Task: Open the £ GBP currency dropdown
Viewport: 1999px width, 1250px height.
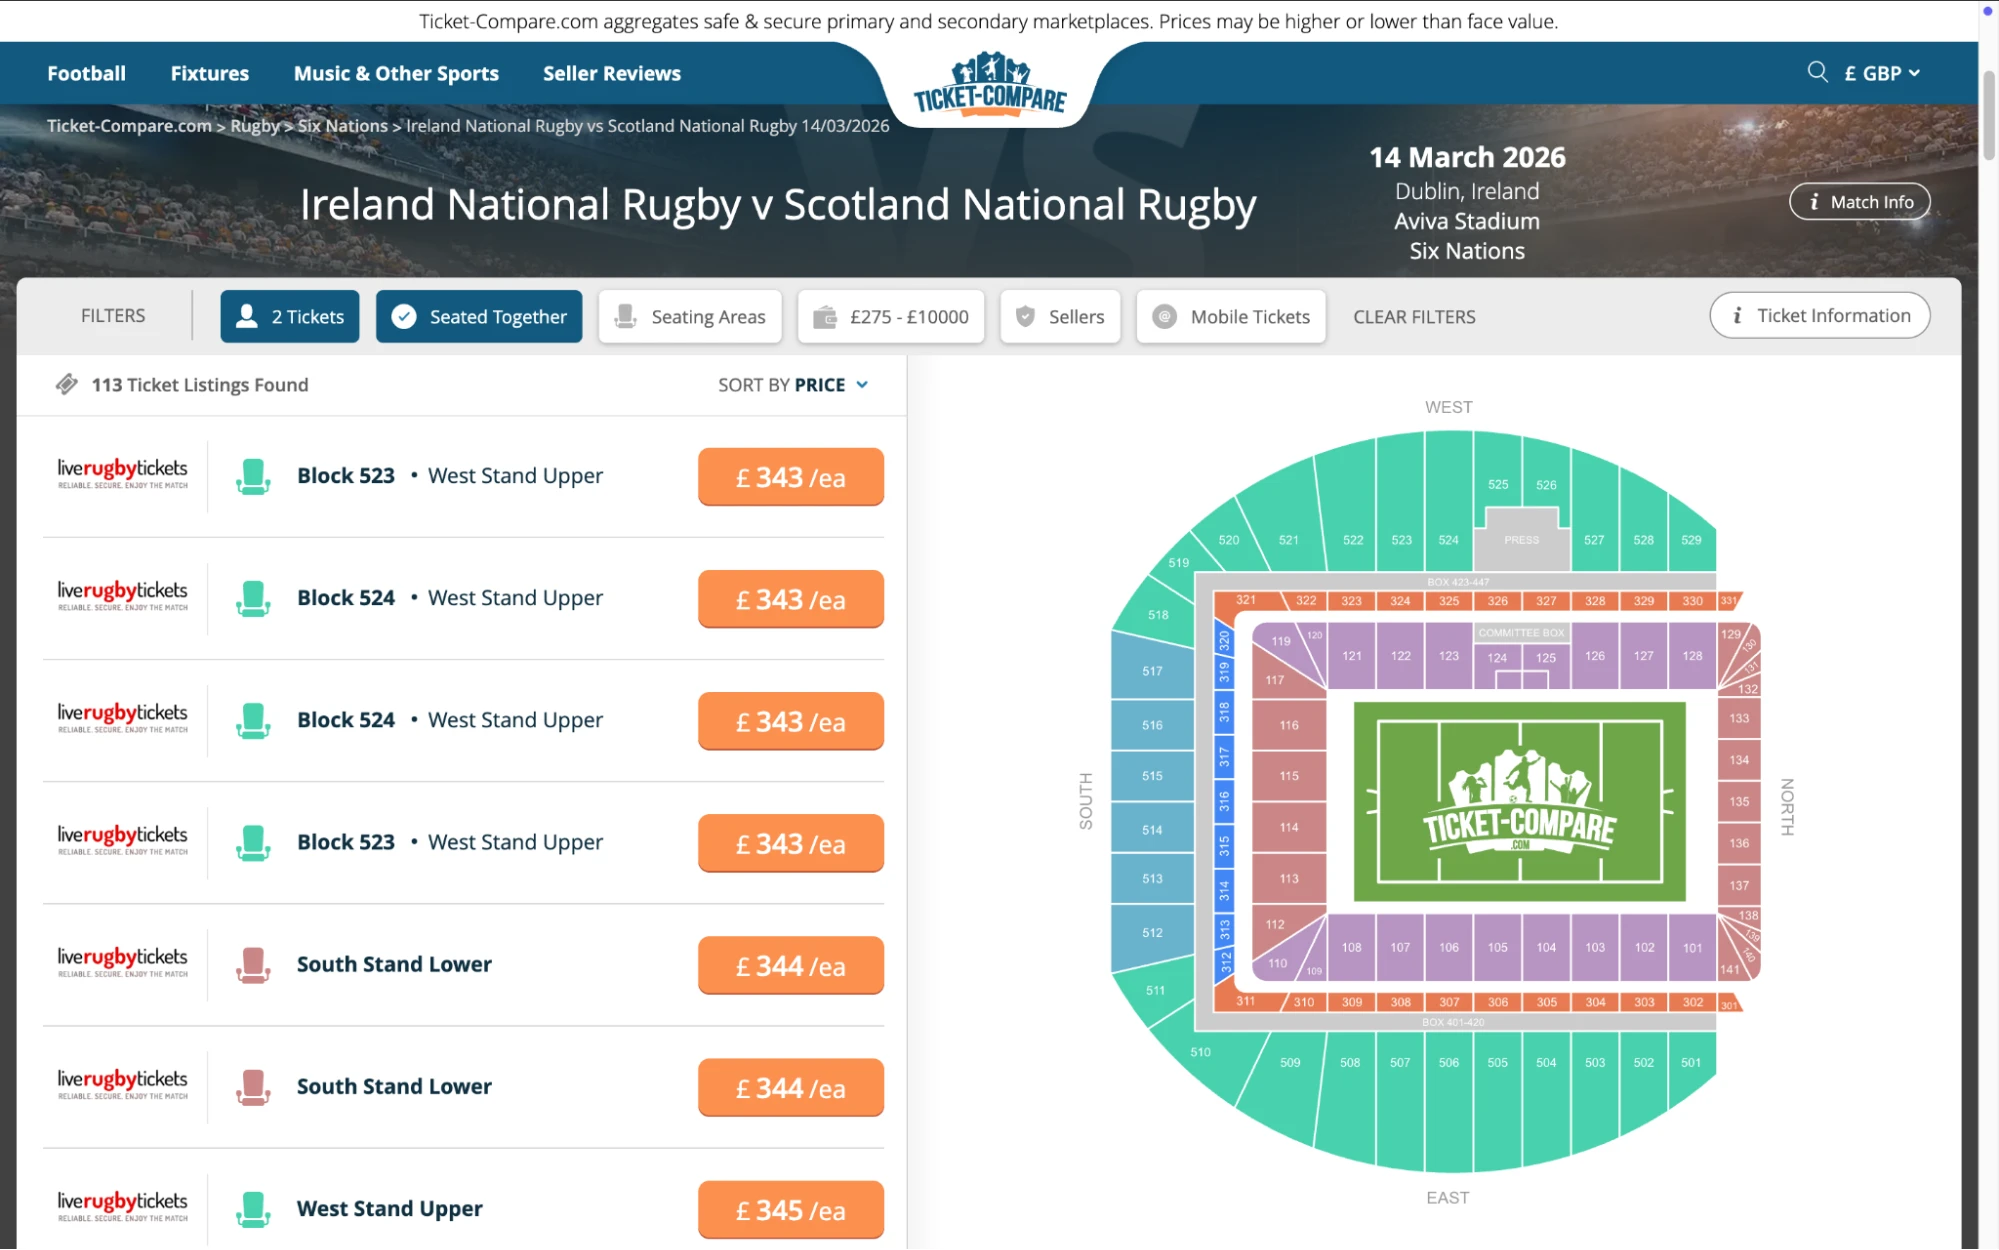Action: click(x=1881, y=73)
